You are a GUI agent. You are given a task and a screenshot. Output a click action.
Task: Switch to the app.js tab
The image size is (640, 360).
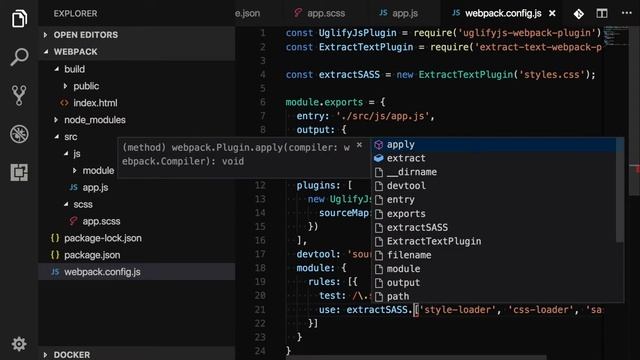pyautogui.click(x=399, y=13)
